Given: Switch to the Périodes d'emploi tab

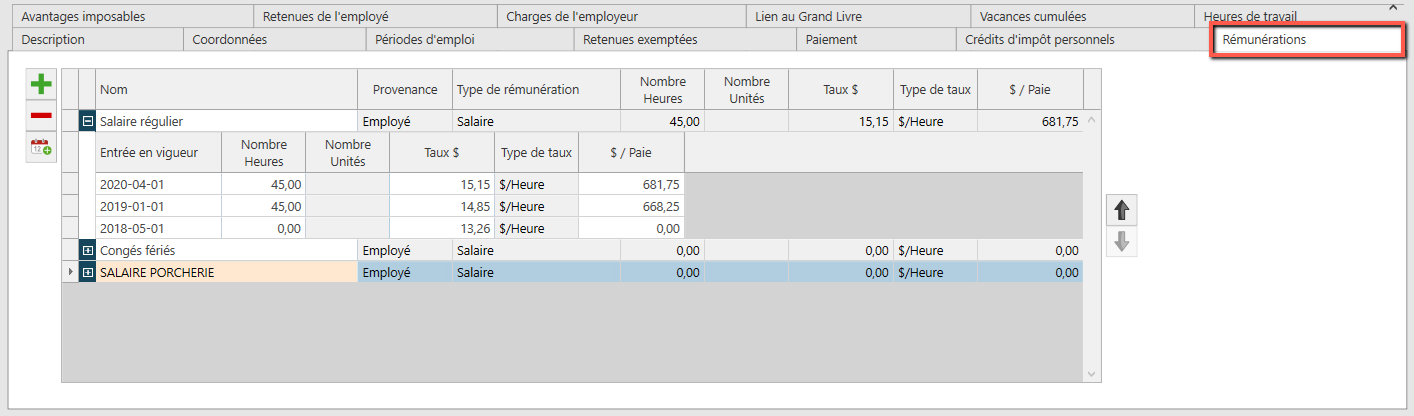Looking at the screenshot, I should [x=469, y=40].
